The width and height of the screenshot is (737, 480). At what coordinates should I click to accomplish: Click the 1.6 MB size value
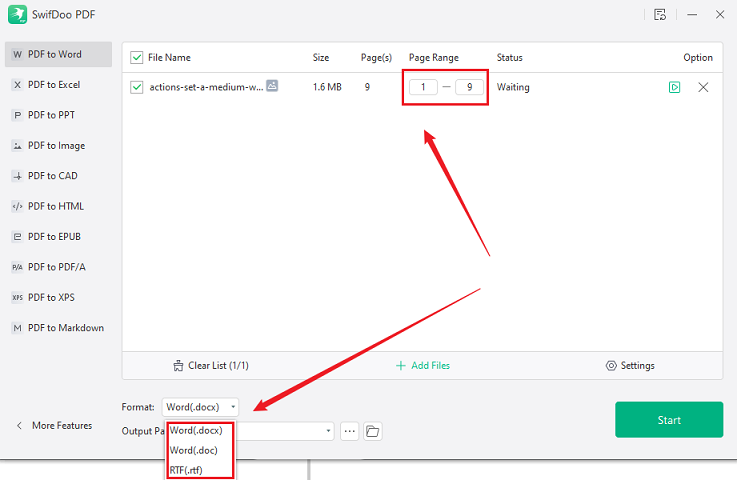click(x=327, y=87)
